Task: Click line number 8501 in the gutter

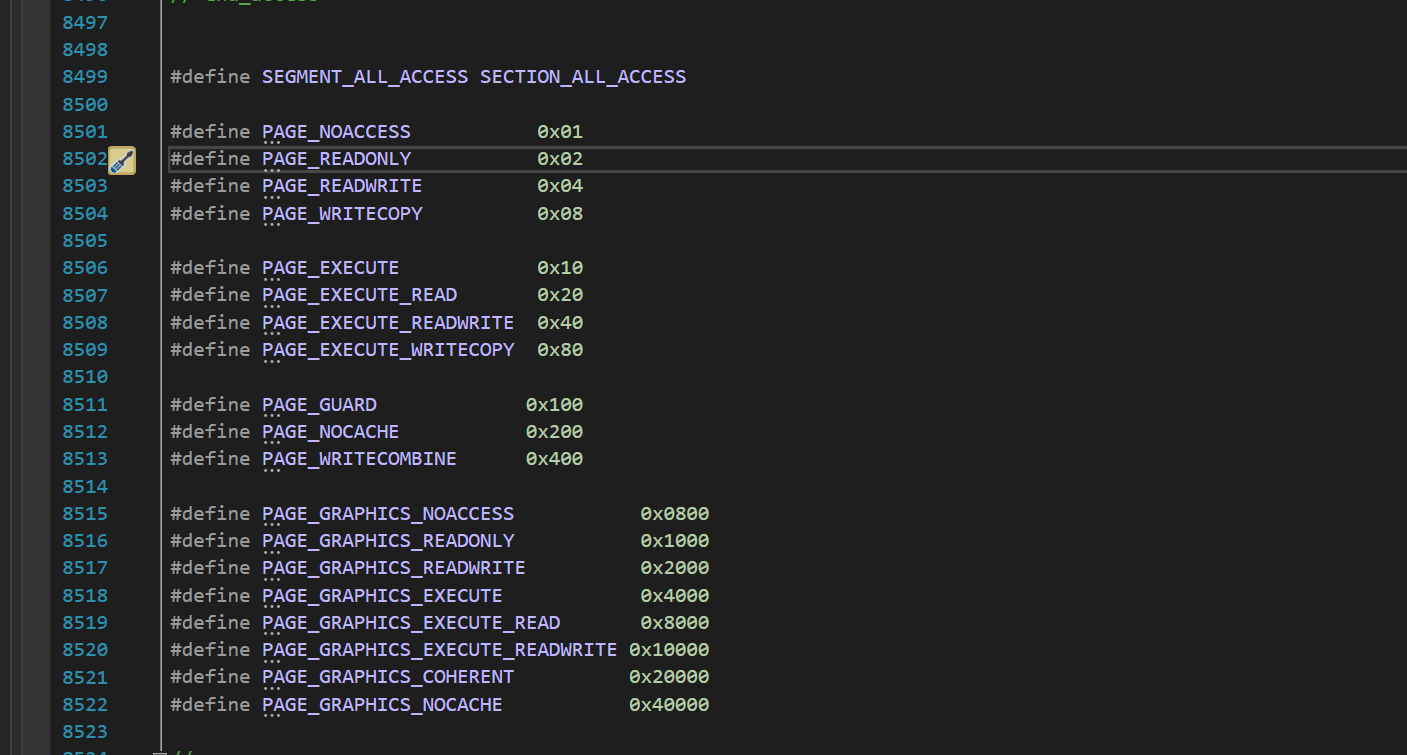Action: point(85,132)
